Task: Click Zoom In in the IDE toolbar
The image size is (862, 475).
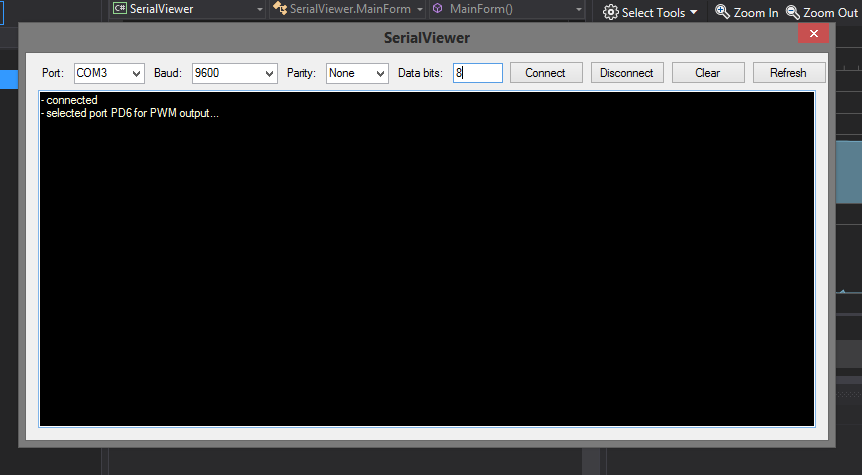Action: click(746, 12)
